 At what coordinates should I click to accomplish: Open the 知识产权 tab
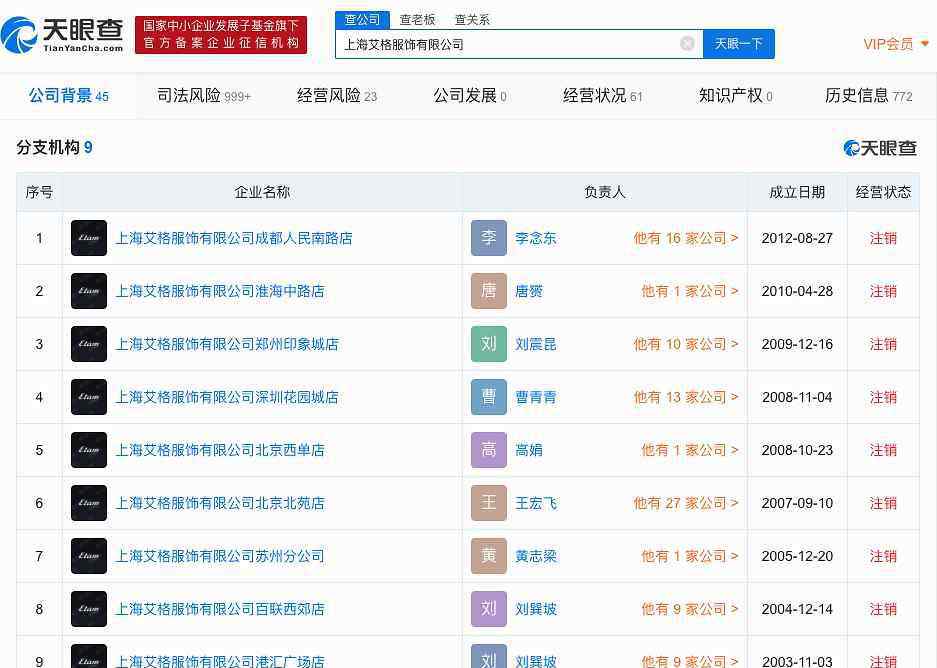click(x=736, y=96)
